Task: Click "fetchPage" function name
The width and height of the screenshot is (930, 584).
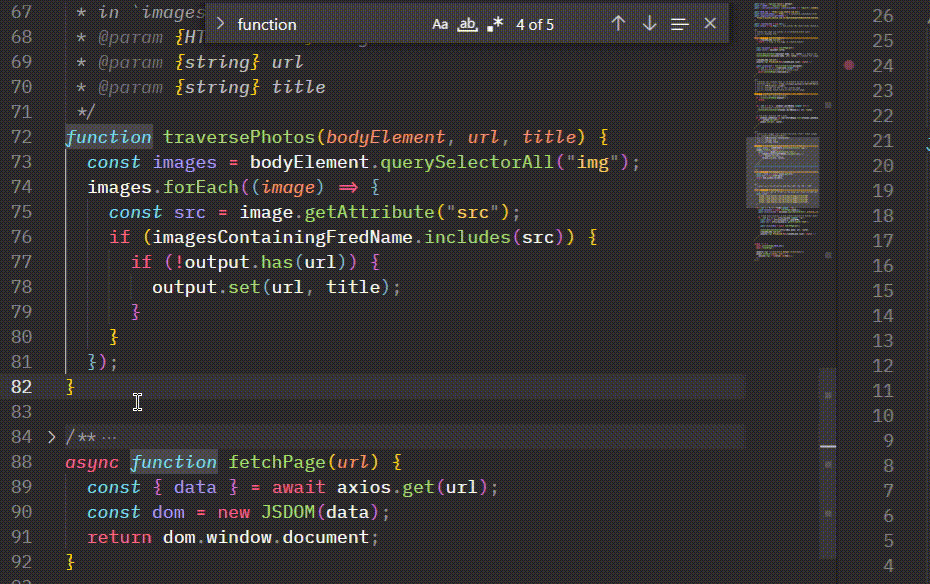Action: [x=277, y=462]
